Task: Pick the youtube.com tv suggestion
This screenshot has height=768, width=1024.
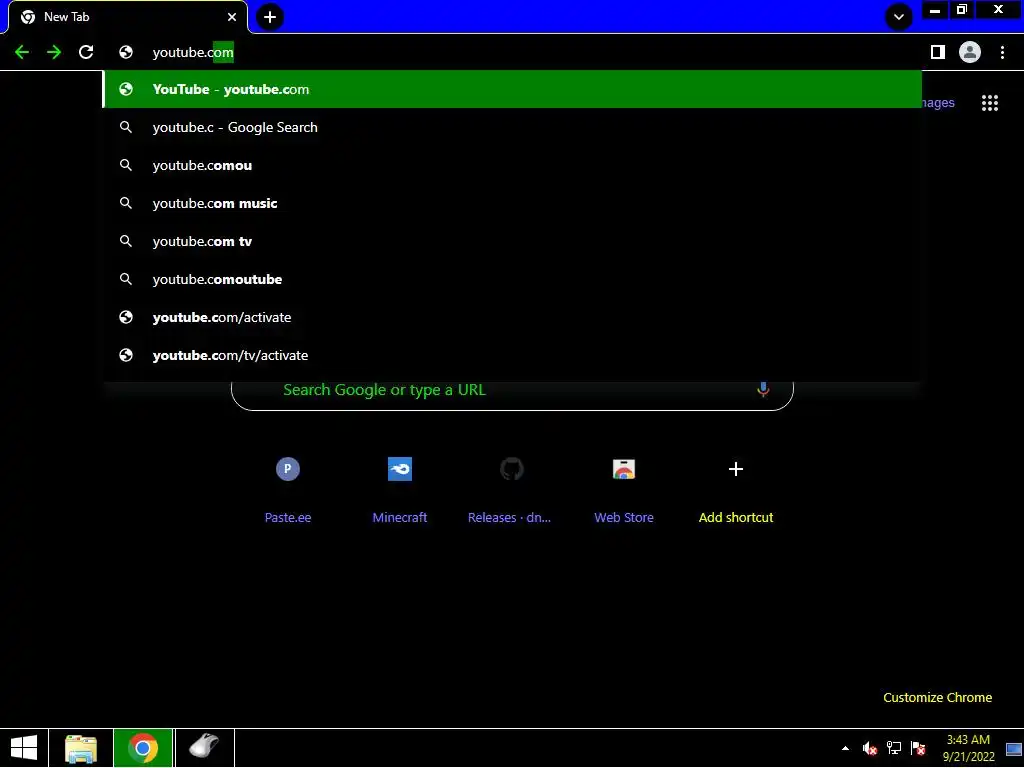Action: coord(513,241)
